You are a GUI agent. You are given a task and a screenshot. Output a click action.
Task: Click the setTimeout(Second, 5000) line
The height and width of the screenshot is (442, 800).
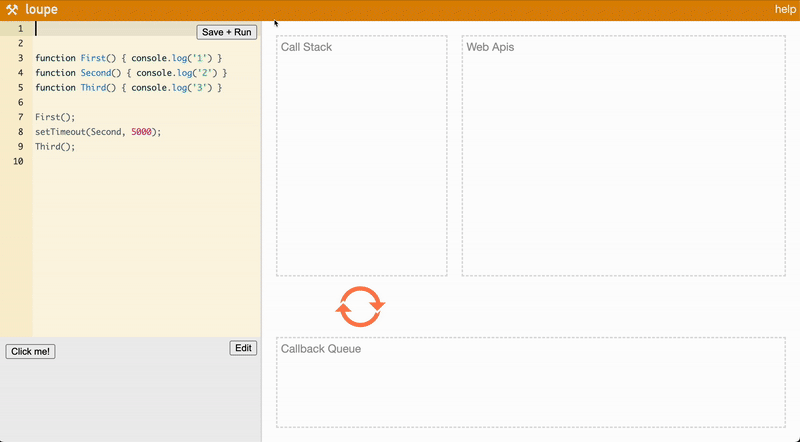98,132
